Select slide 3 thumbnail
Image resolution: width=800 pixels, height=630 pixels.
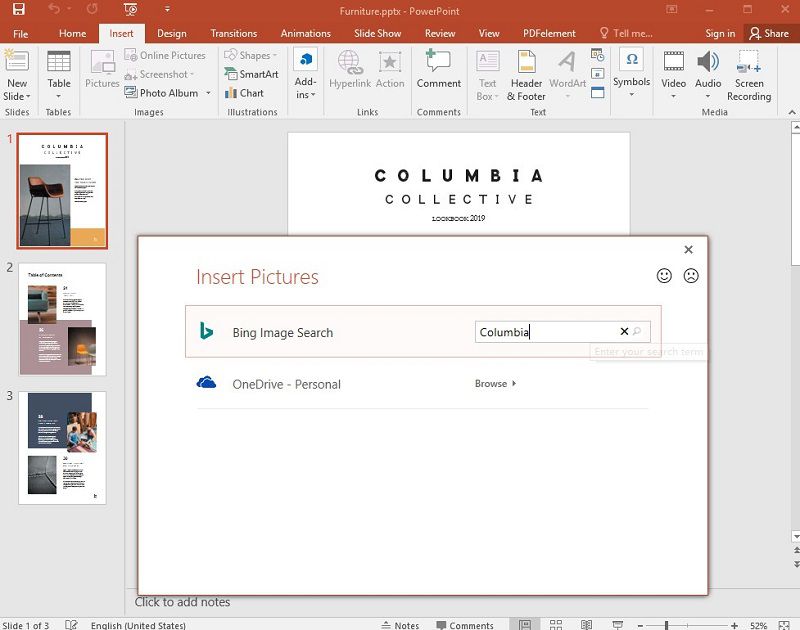pyautogui.click(x=62, y=448)
